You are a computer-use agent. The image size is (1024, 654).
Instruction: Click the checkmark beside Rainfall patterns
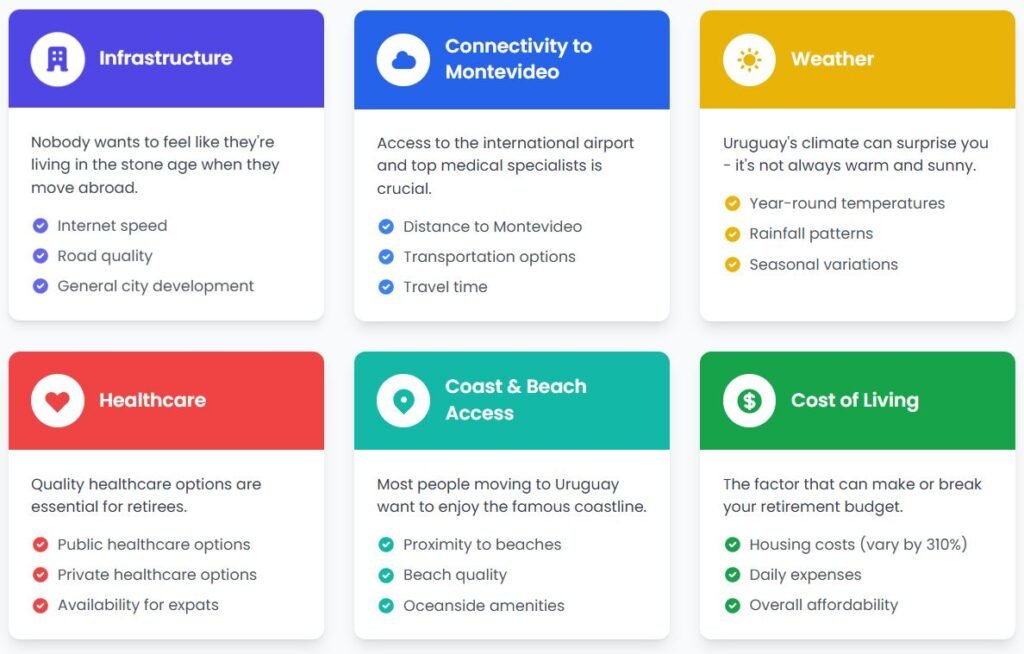click(733, 234)
